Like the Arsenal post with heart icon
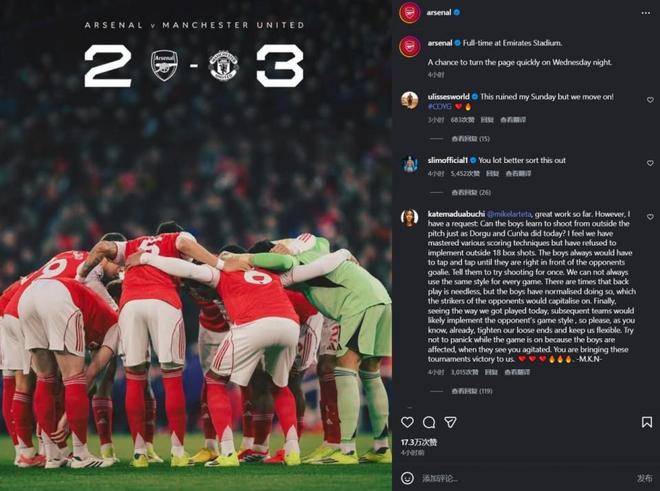Screen dimensions: 660x491 coord(407,422)
